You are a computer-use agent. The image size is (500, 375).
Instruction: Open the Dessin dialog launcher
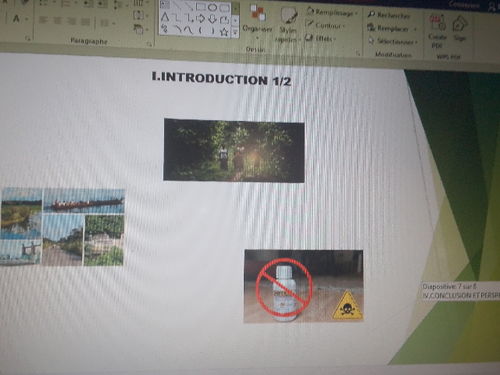tap(358, 53)
